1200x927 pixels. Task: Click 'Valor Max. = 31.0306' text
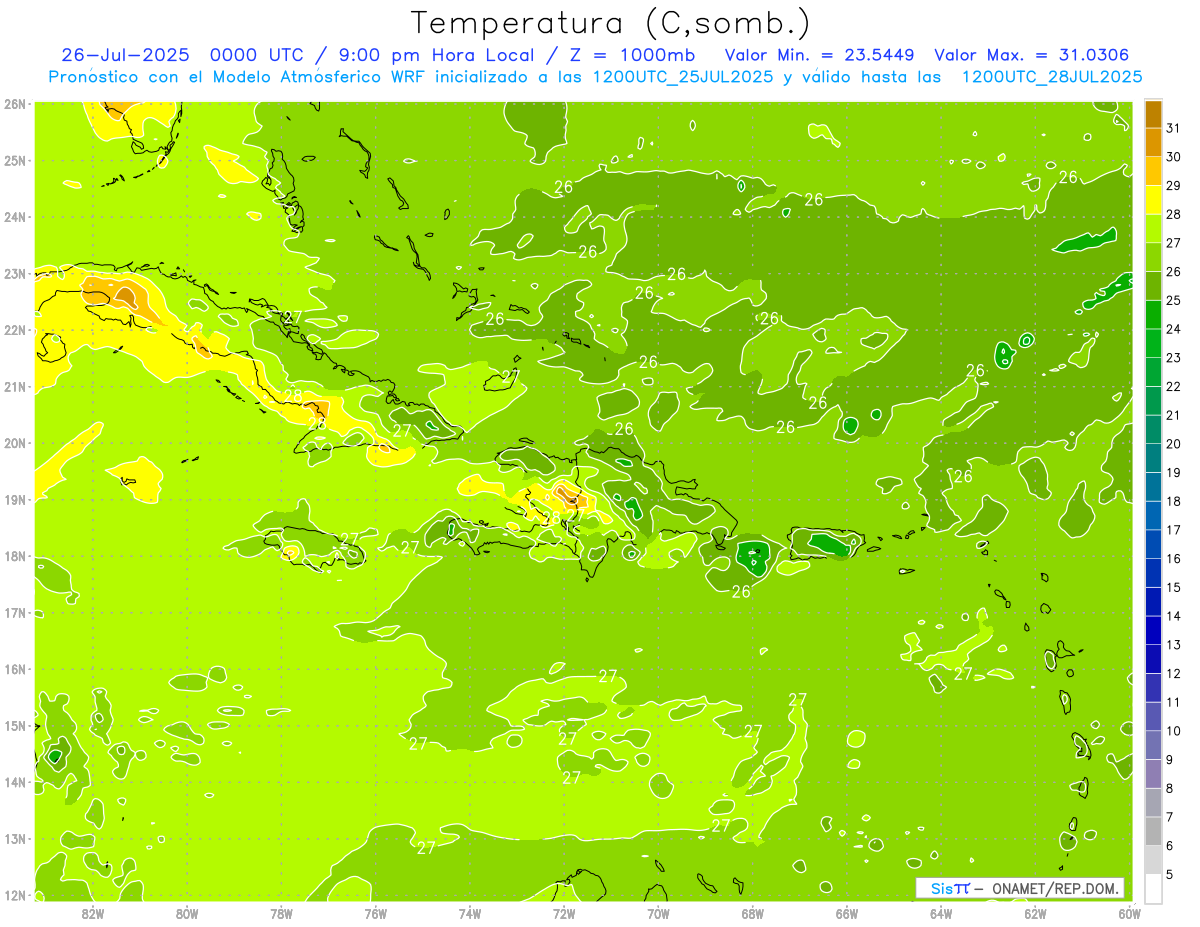point(1032,55)
